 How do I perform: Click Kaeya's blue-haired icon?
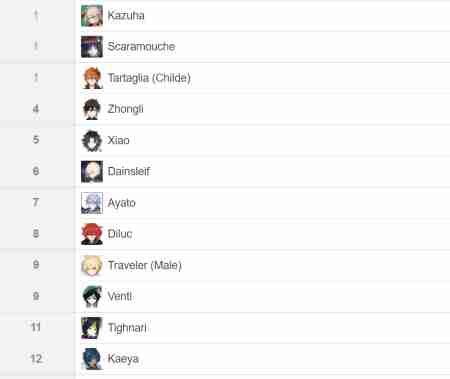pyautogui.click(x=92, y=359)
